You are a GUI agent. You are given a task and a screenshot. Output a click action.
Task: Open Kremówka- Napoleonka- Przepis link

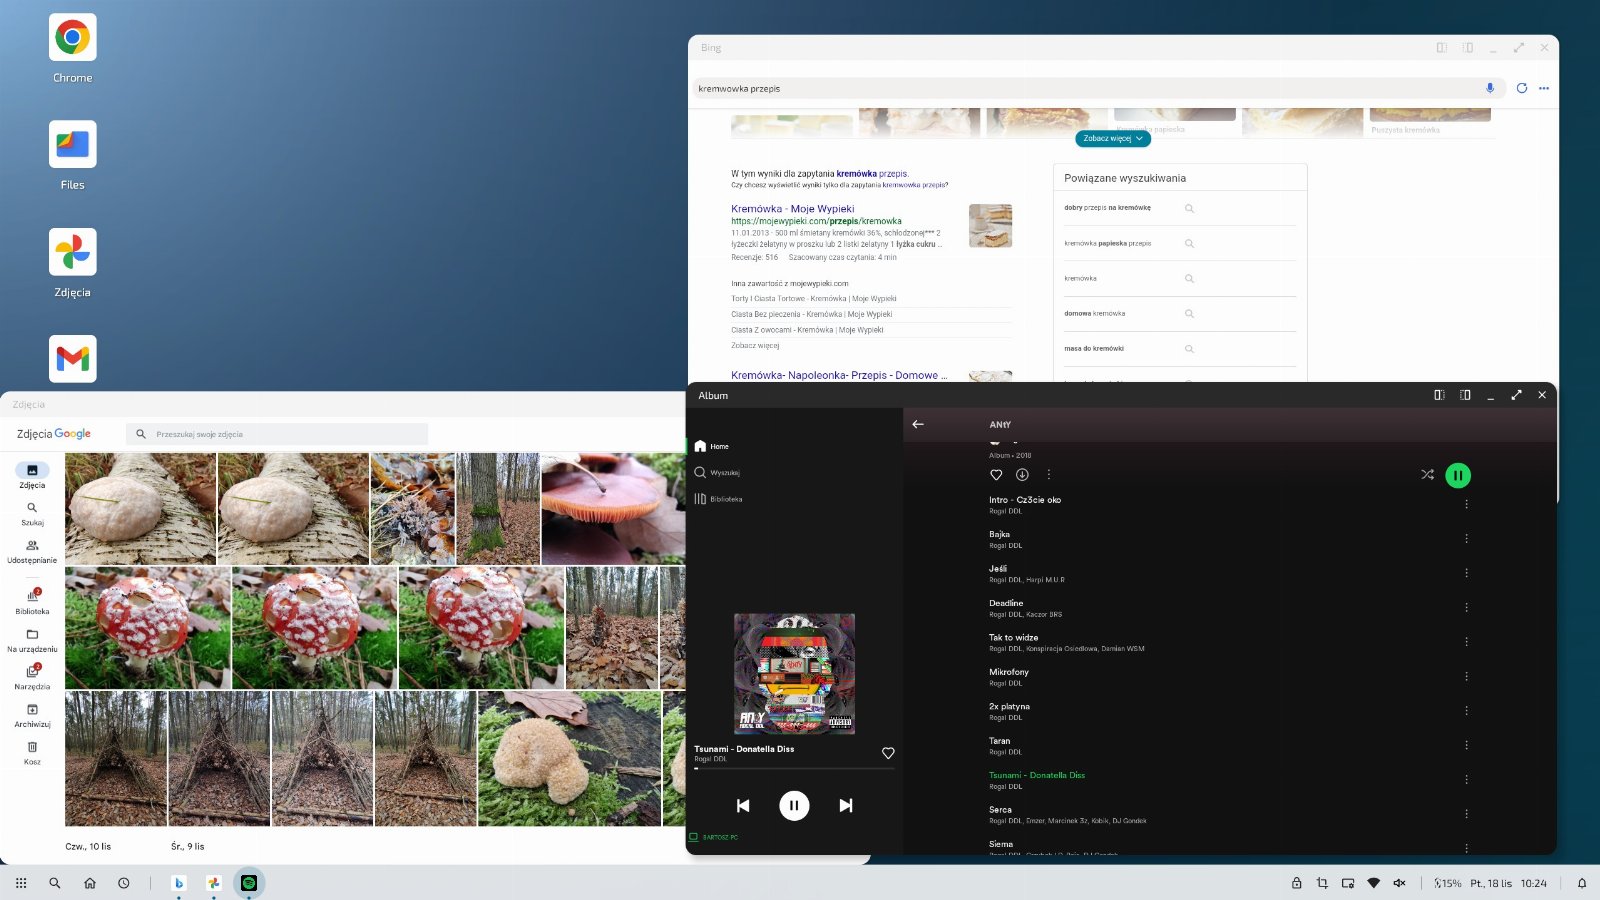(x=839, y=375)
